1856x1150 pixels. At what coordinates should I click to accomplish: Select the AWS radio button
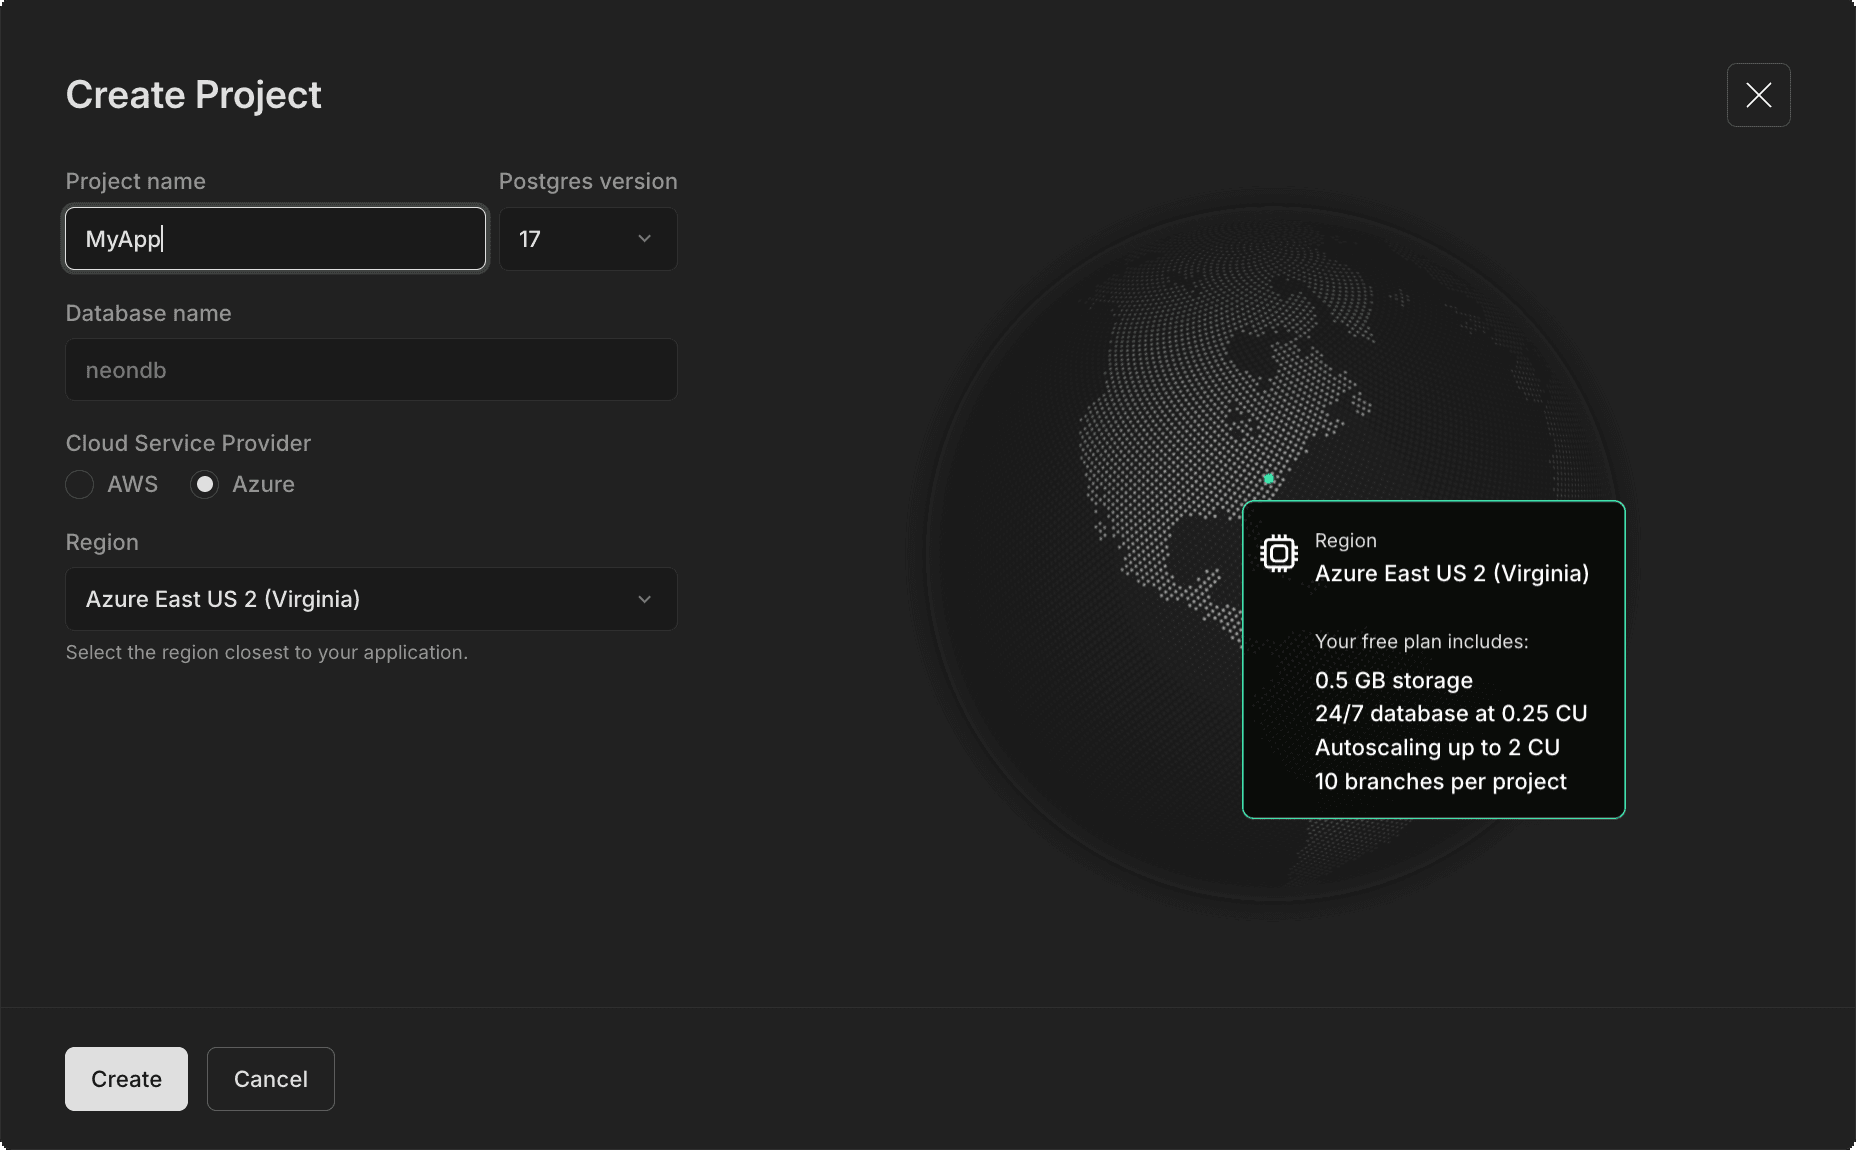(80, 485)
